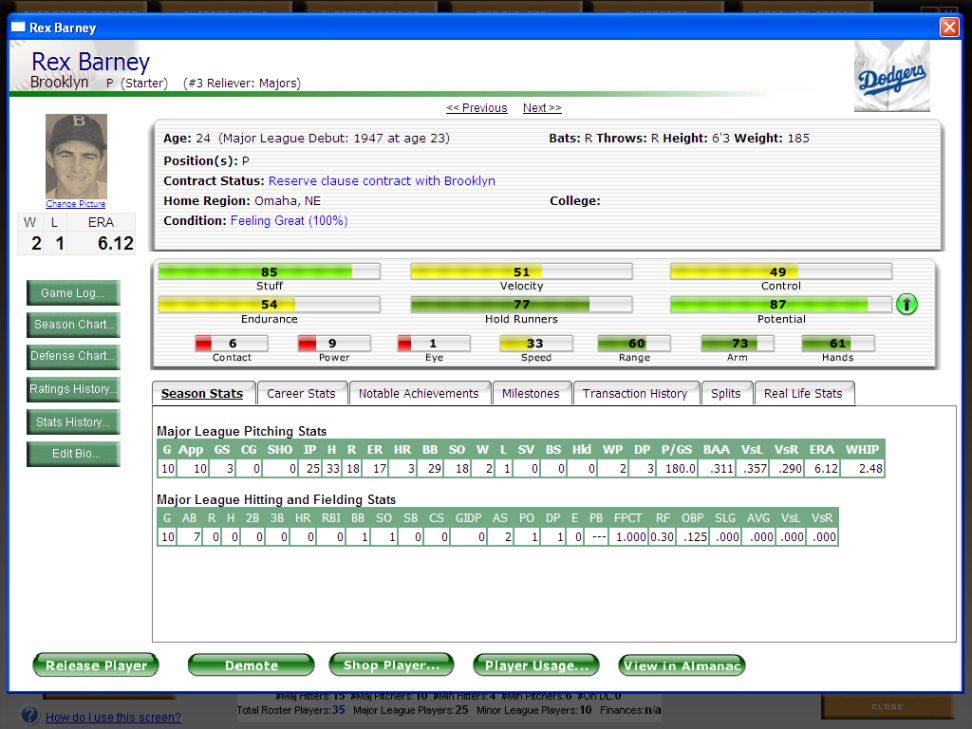972x729 pixels.
Task: Click the Total Roster Players count 35
Action: 338,710
